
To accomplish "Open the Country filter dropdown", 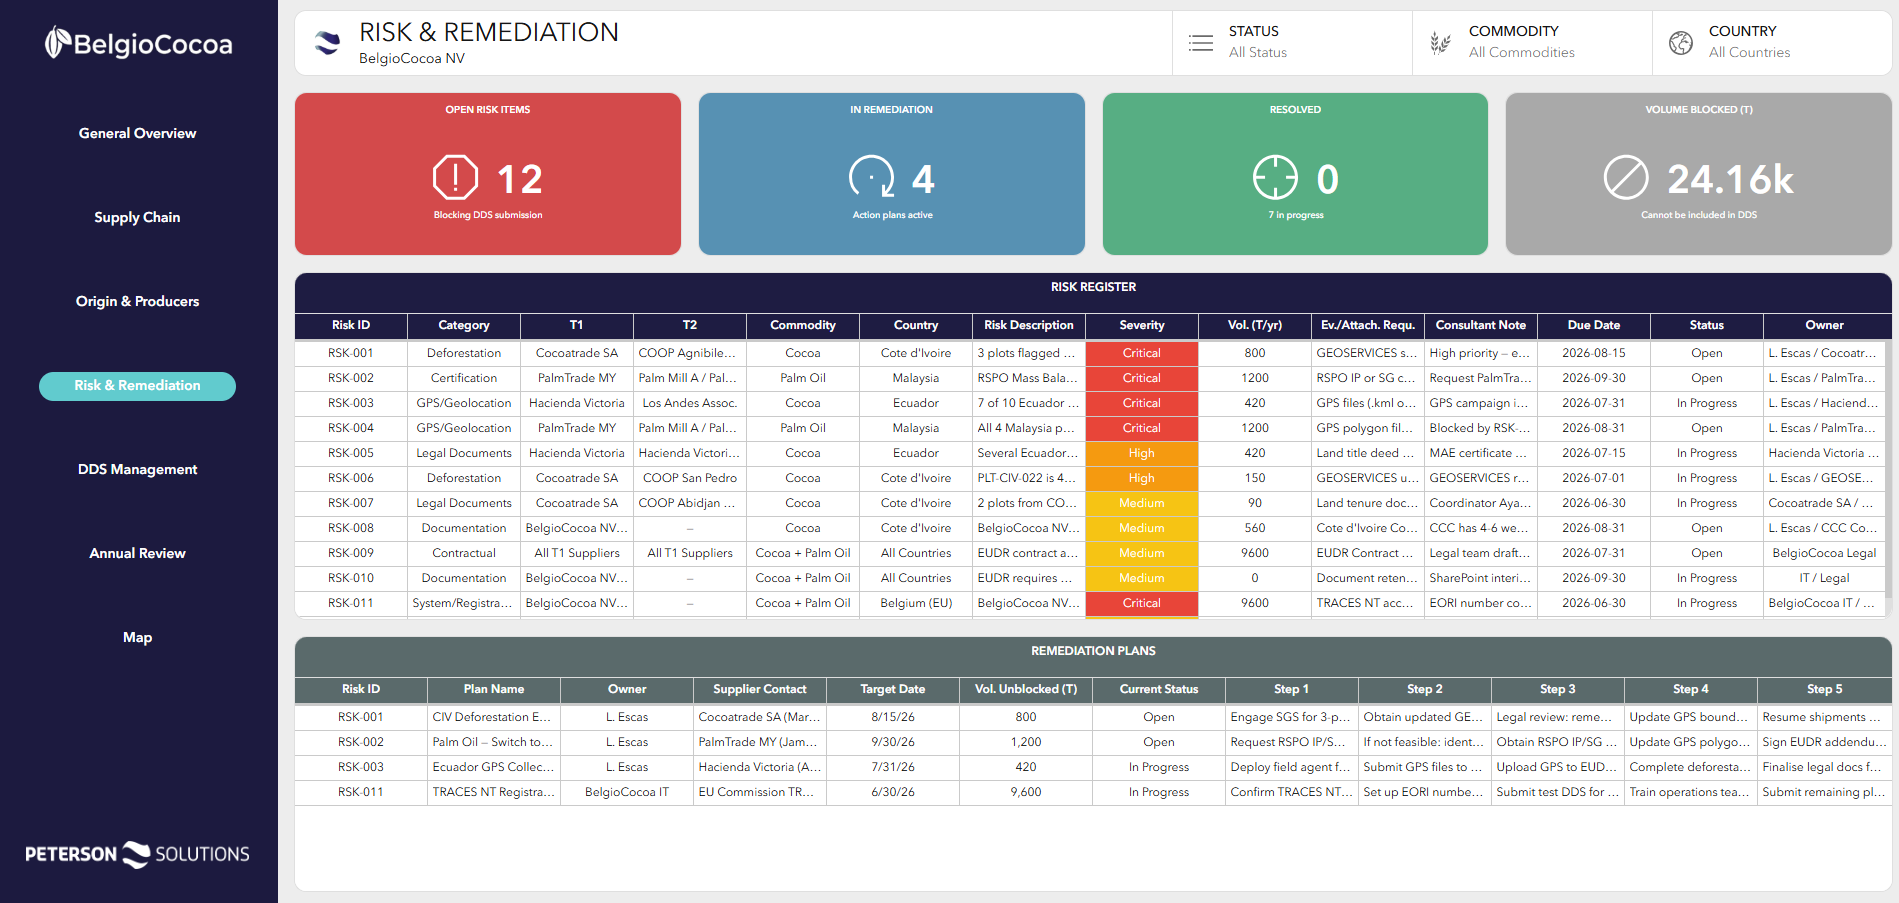I will tap(1772, 43).
